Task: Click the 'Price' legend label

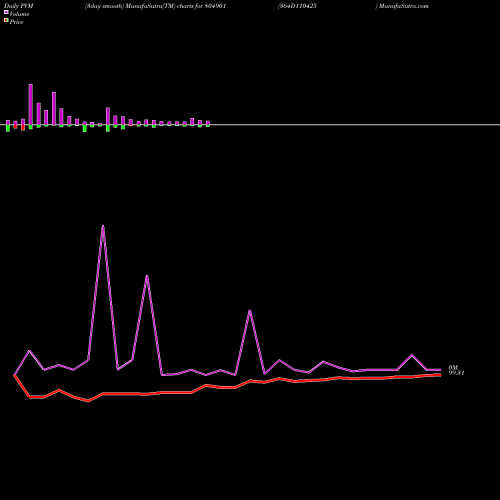Action: coord(16,22)
